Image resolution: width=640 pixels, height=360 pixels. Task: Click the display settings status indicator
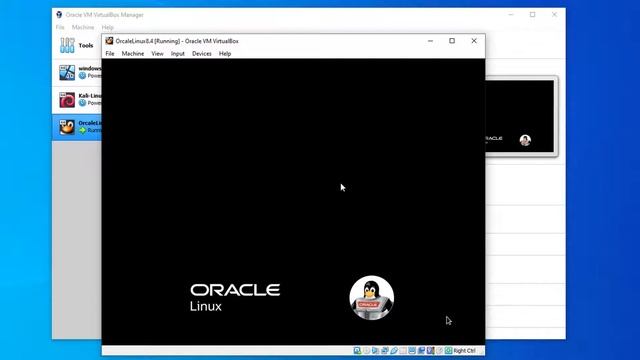click(x=412, y=351)
